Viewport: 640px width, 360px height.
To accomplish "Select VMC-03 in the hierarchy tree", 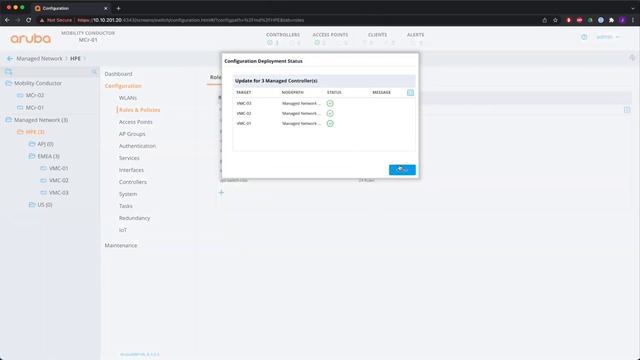I will 59,193.
